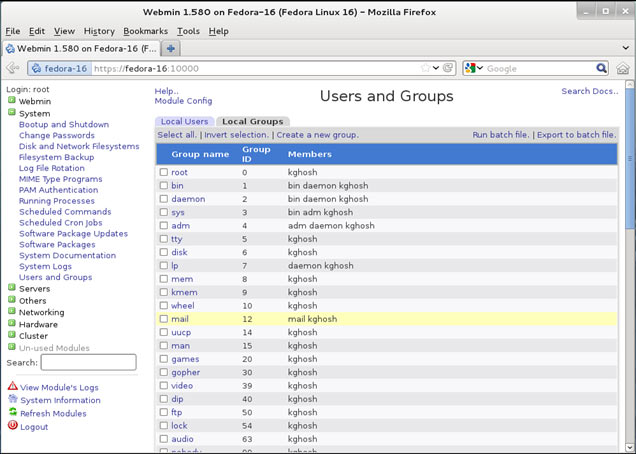The width and height of the screenshot is (636, 454).
Task: Click the Select all link
Action: (x=177, y=135)
